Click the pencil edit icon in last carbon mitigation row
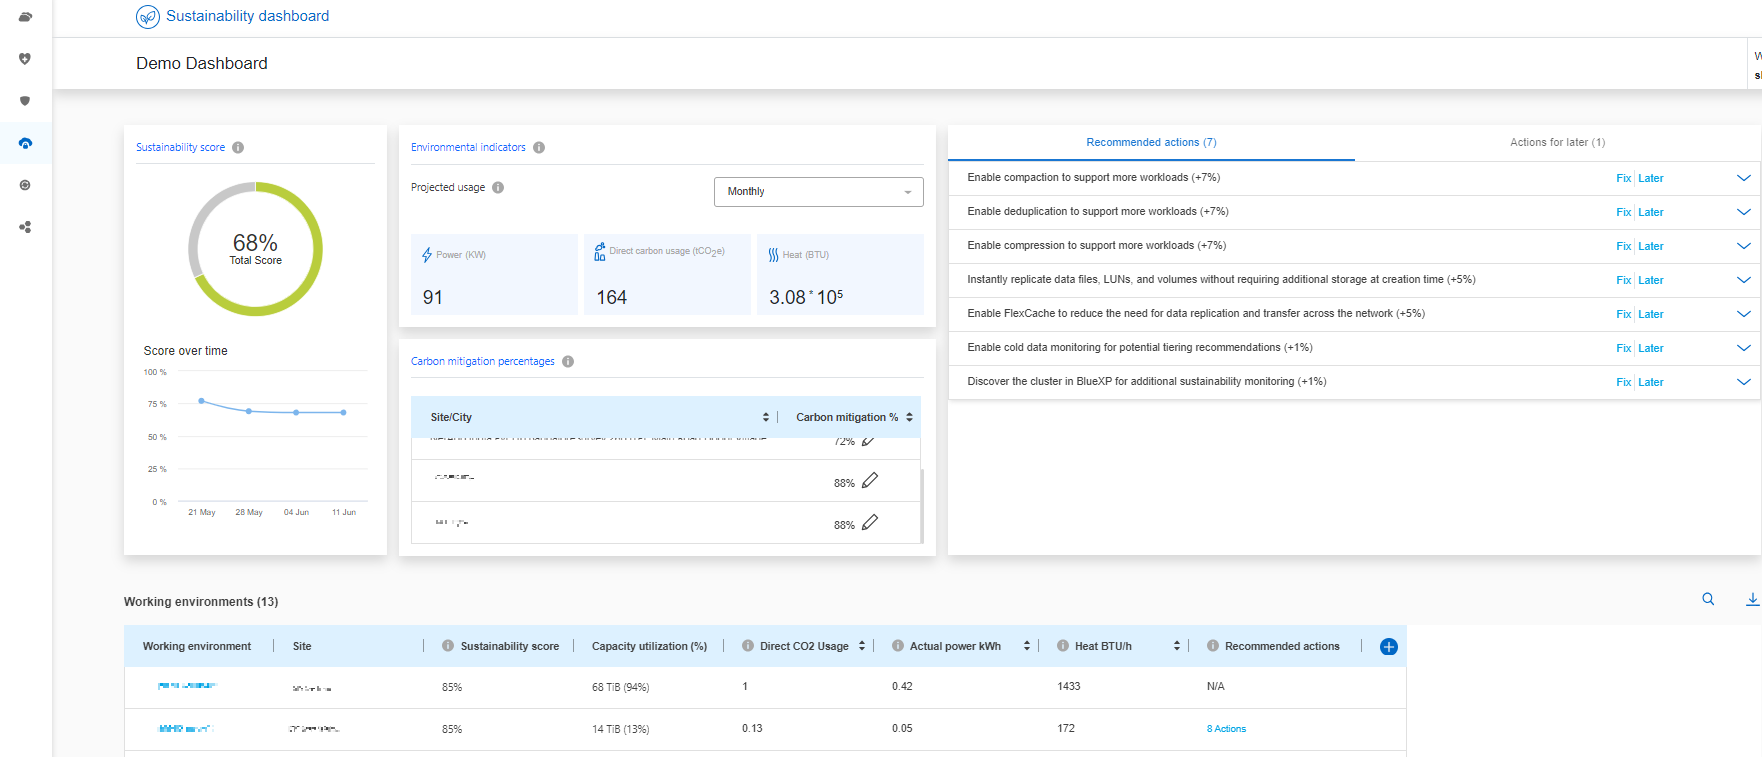This screenshot has width=1762, height=757. click(x=870, y=522)
